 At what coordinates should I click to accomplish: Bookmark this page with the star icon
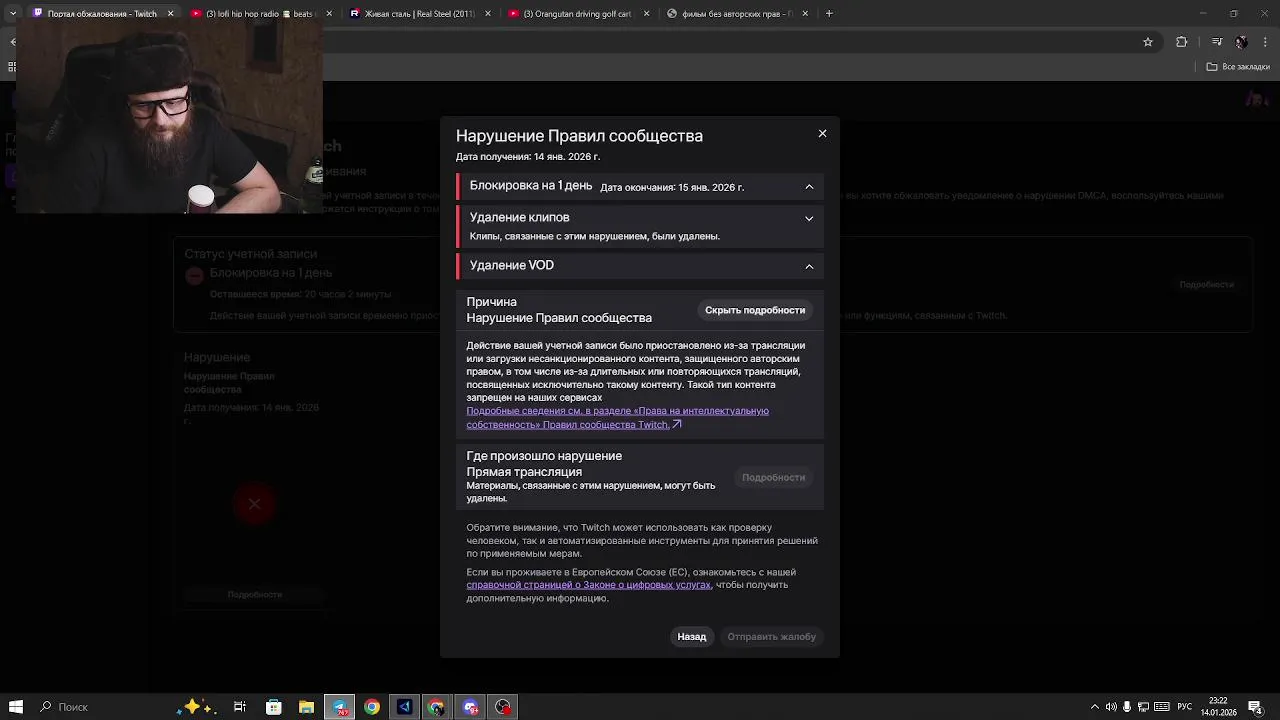pyautogui.click(x=1148, y=42)
